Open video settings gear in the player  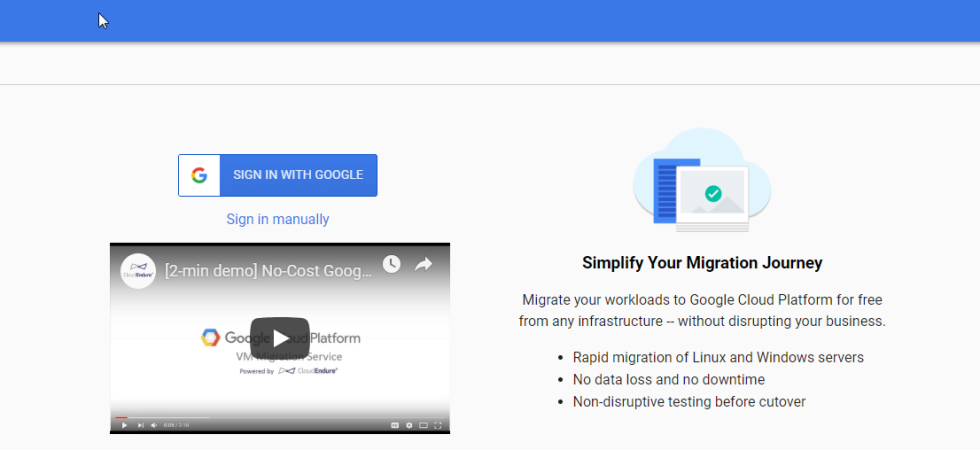coord(409,426)
